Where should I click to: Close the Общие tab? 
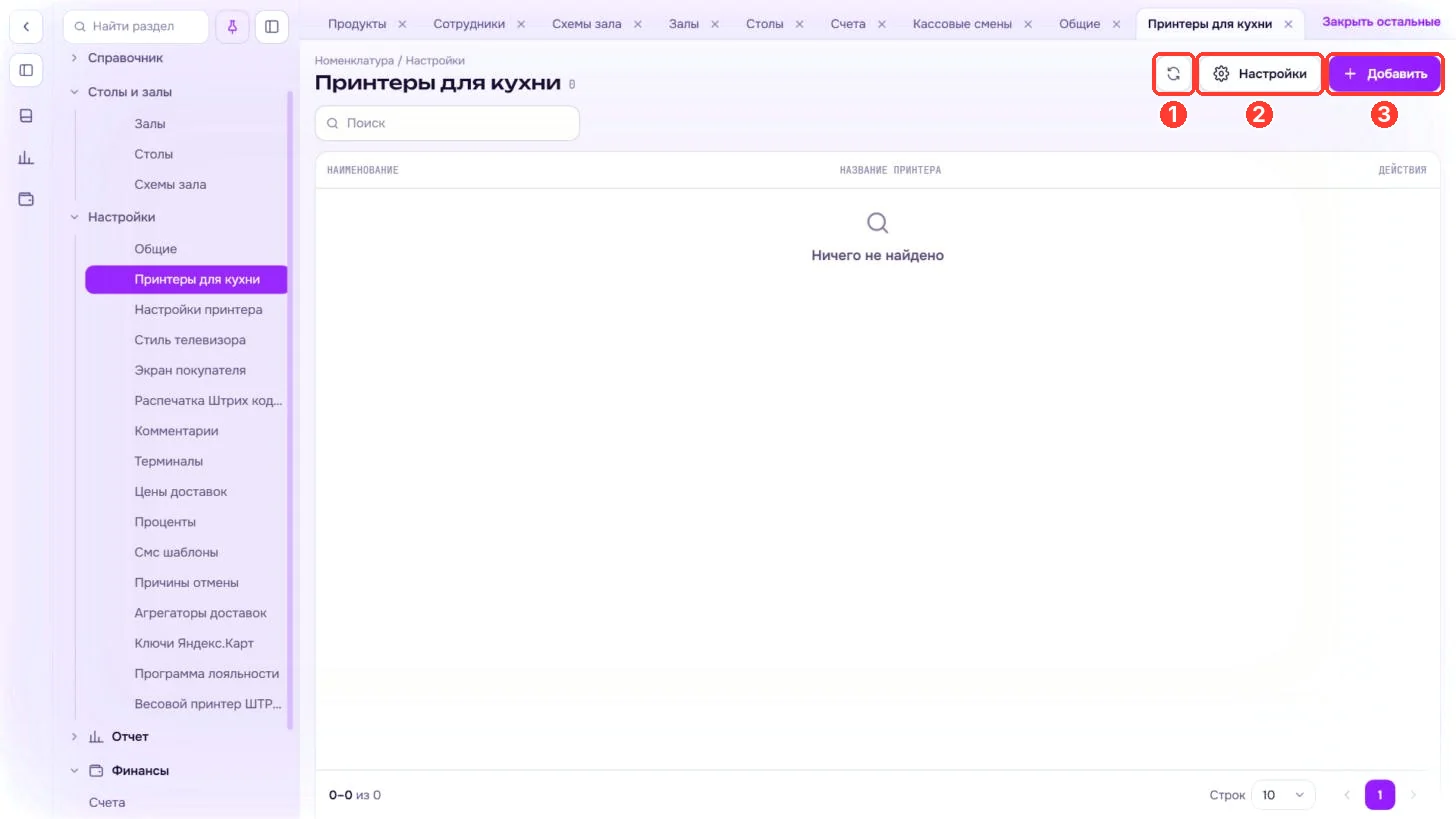point(1117,24)
